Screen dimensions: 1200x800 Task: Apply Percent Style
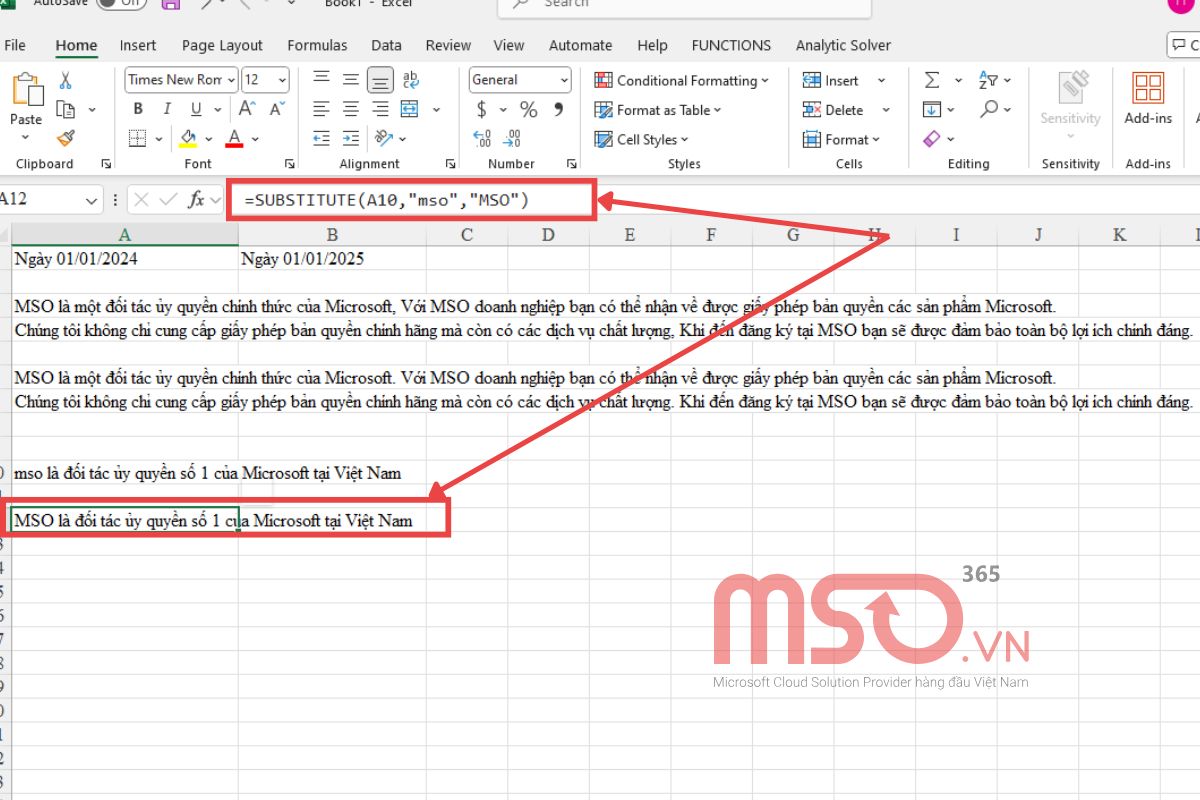click(x=529, y=109)
